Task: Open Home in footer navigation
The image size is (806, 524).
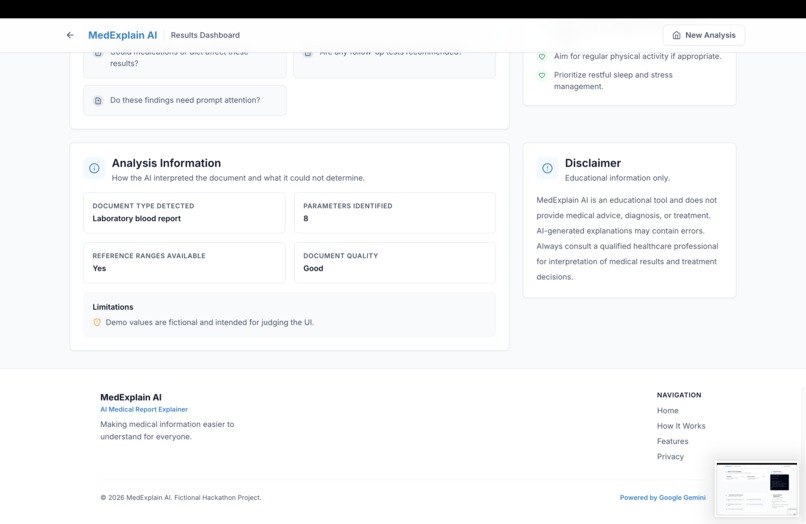Action: pyautogui.click(x=667, y=410)
